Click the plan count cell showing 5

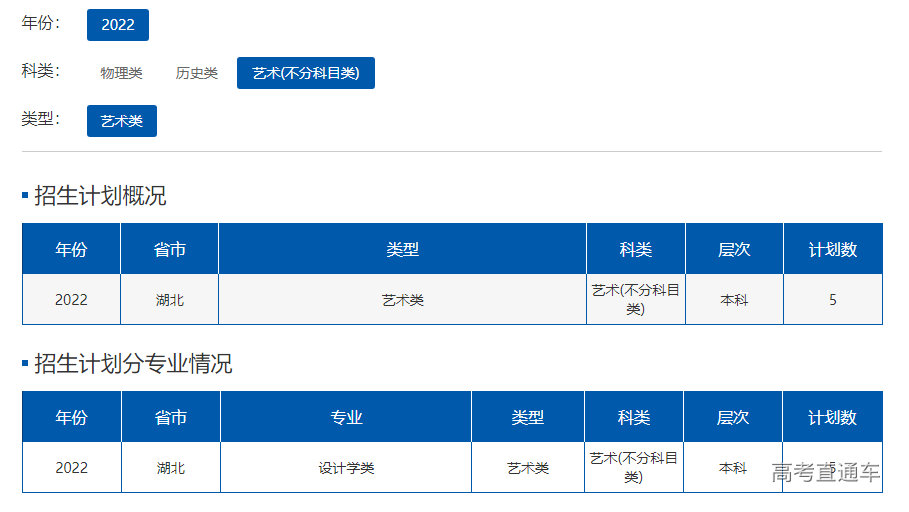point(832,300)
